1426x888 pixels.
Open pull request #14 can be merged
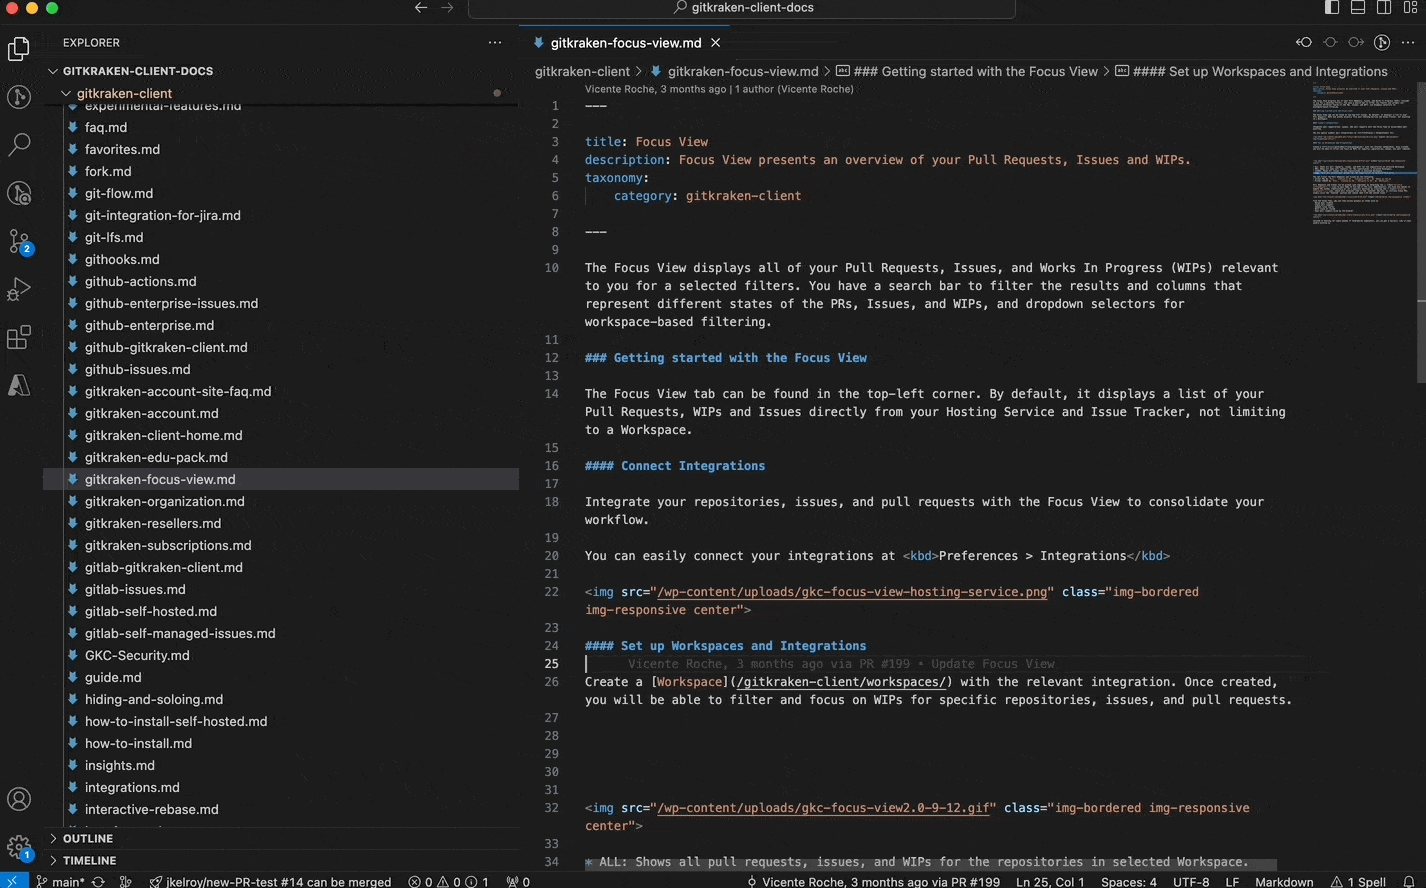(x=270, y=882)
